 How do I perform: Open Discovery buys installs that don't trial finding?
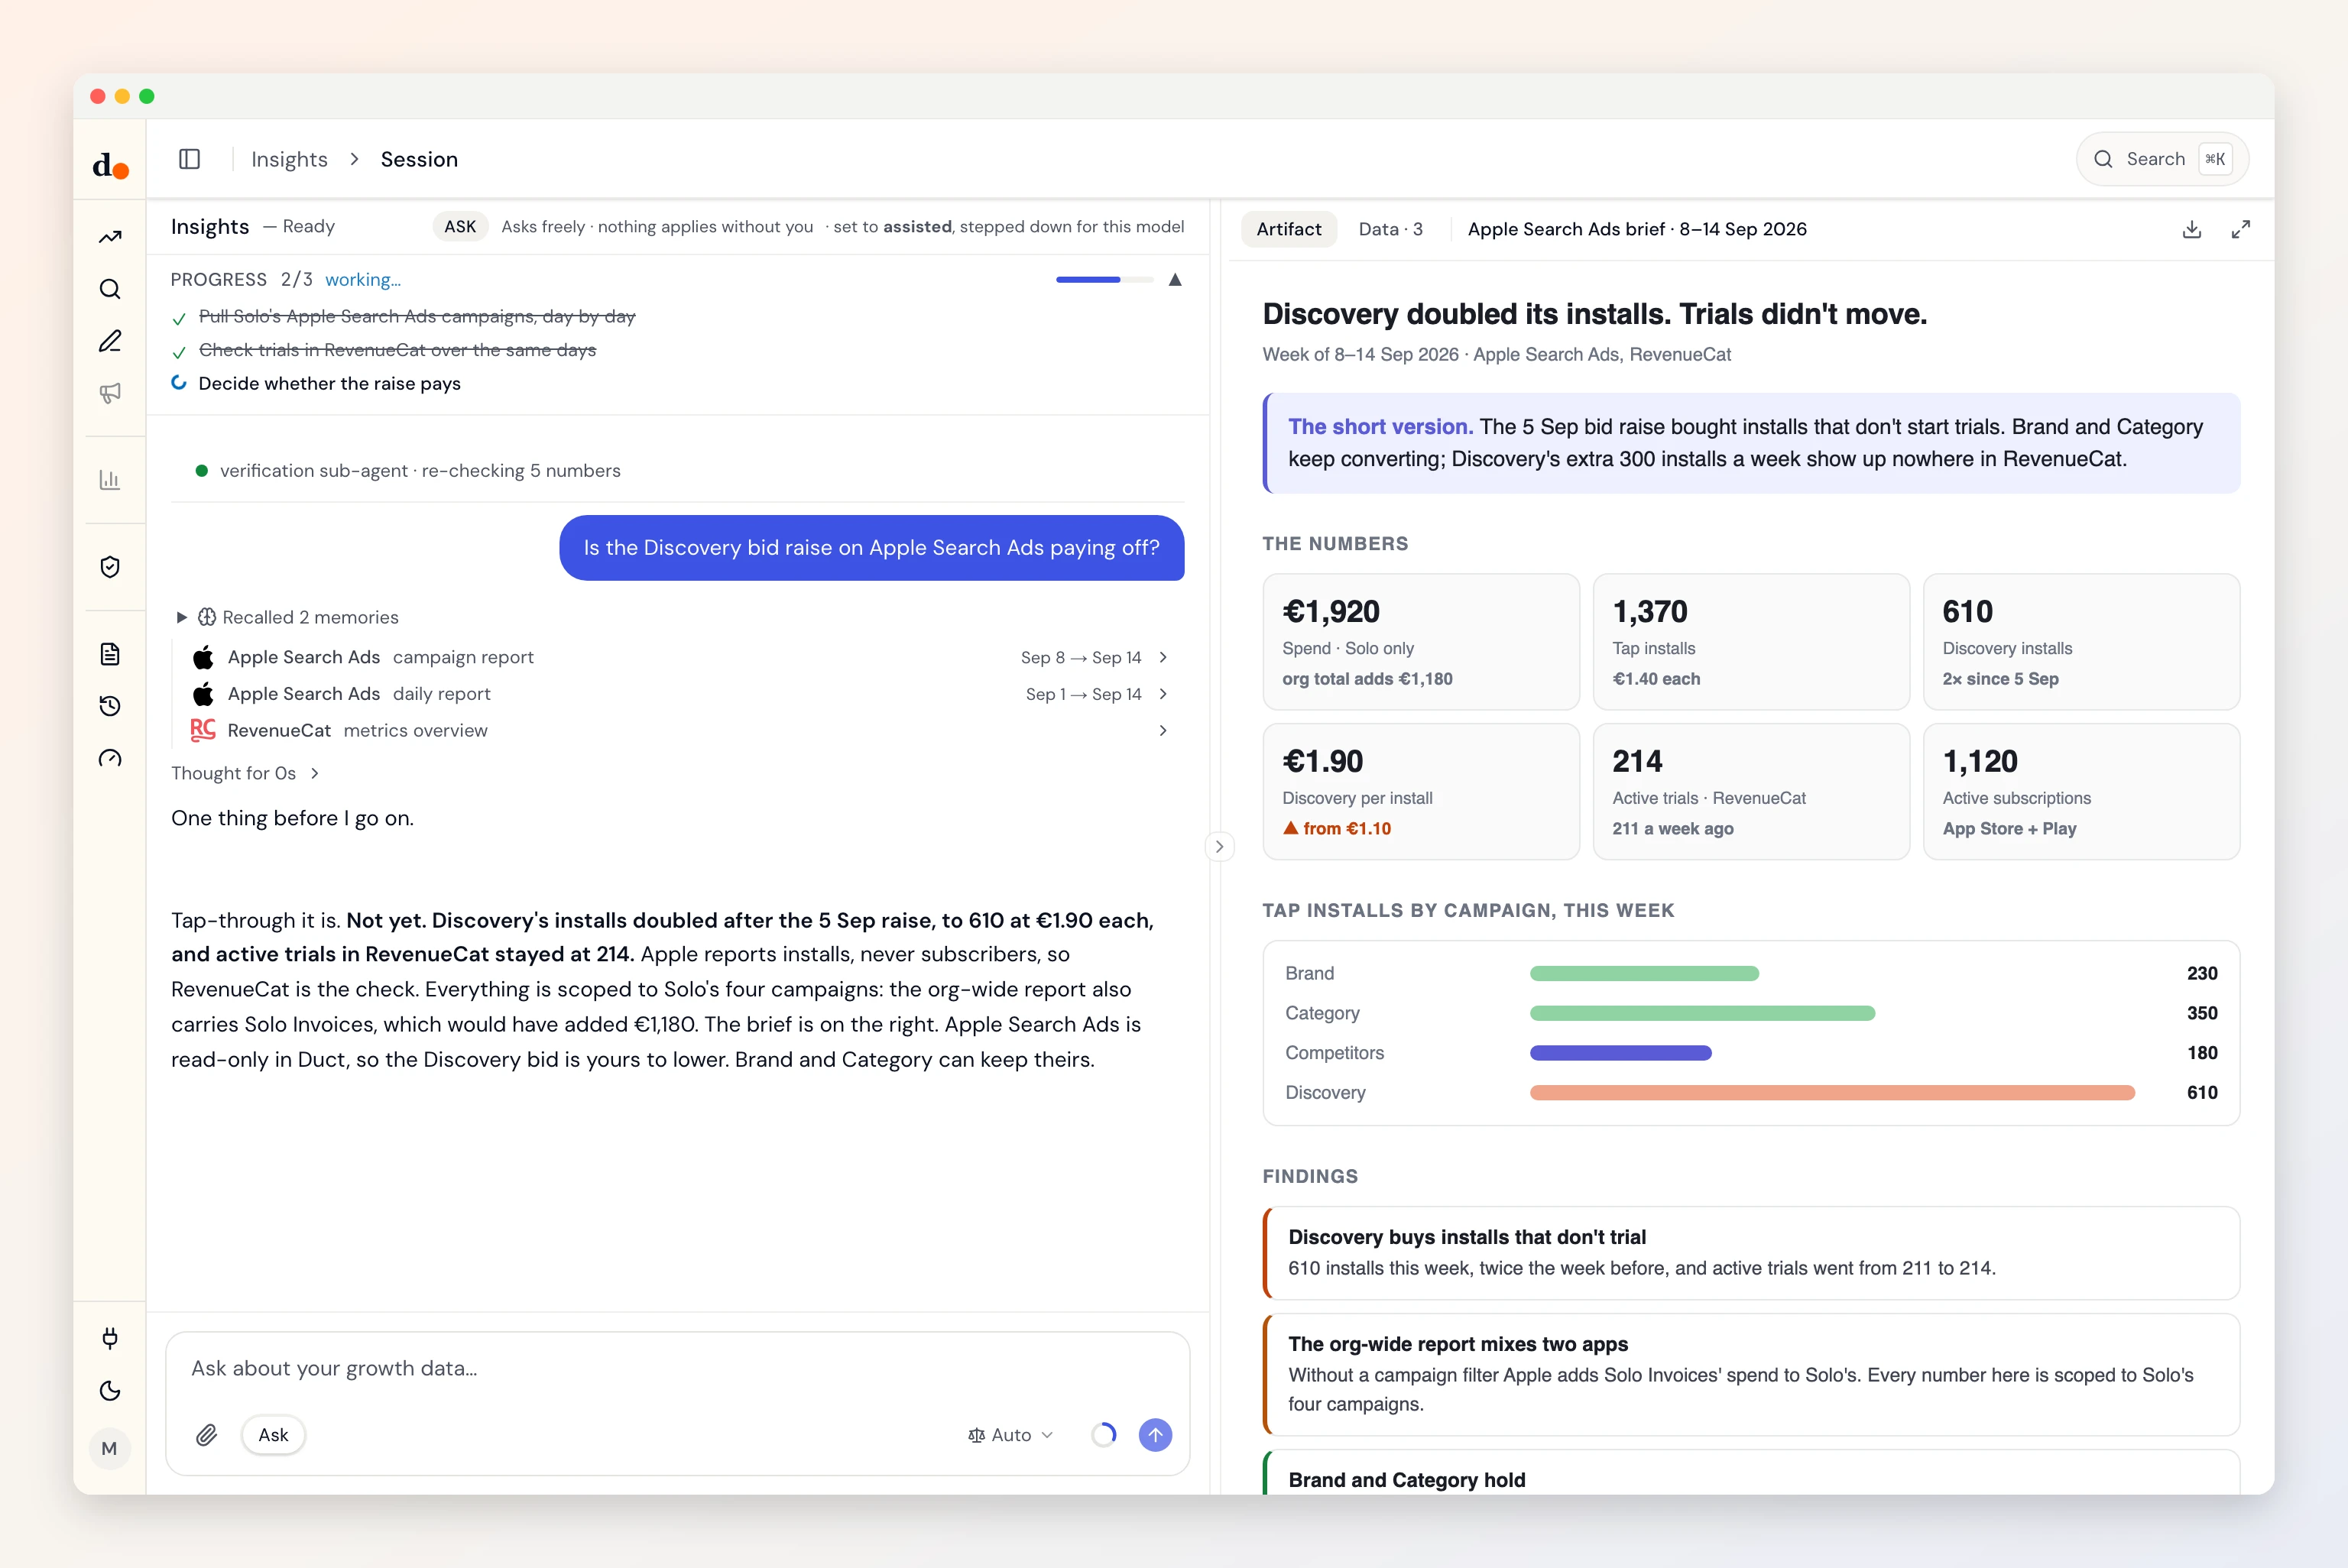[1751, 1253]
